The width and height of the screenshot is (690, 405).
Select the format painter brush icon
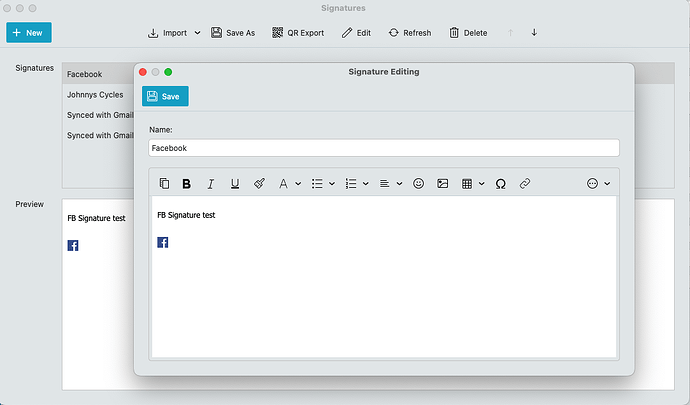click(259, 184)
